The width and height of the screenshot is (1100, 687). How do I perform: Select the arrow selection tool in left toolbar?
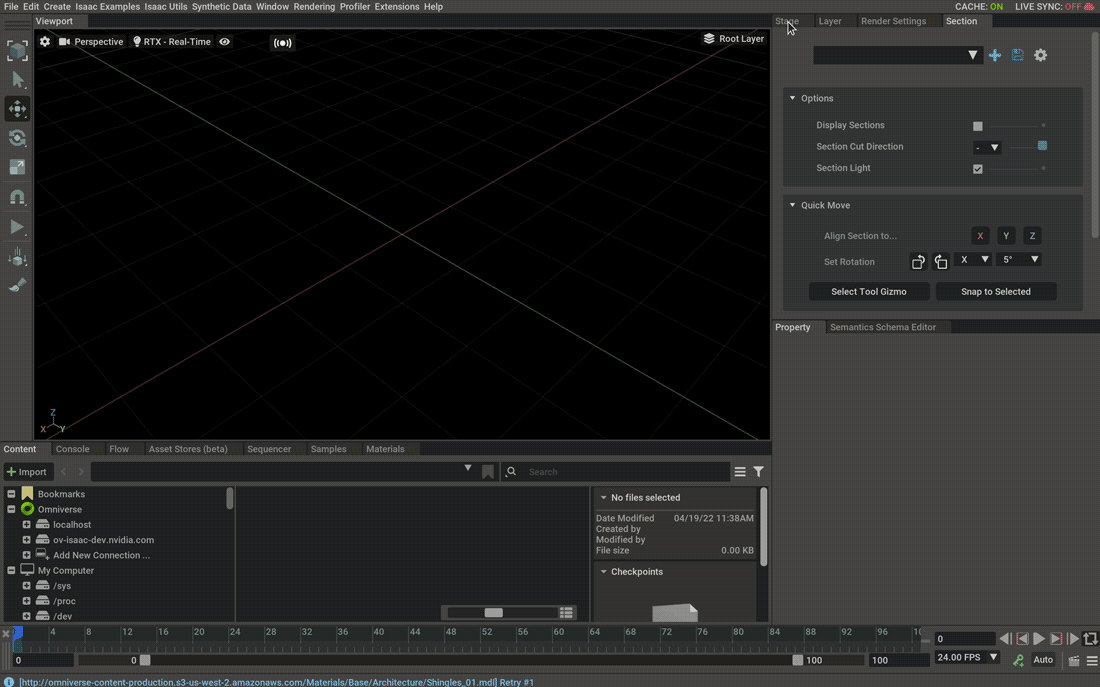coord(18,79)
